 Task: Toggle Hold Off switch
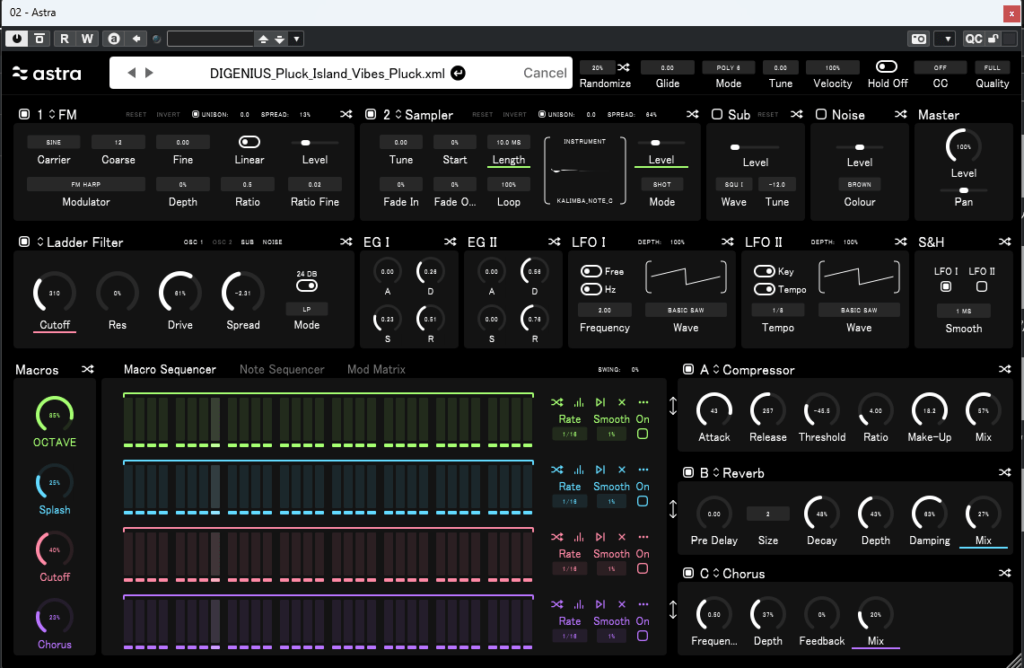tap(886, 67)
